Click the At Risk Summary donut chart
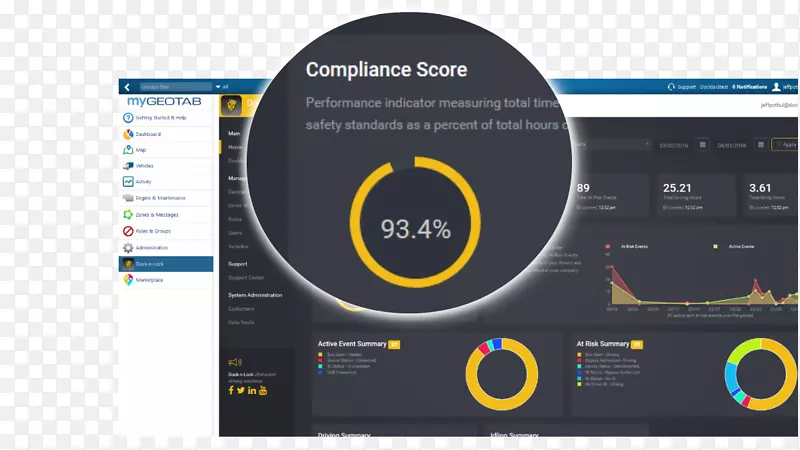 [761, 374]
